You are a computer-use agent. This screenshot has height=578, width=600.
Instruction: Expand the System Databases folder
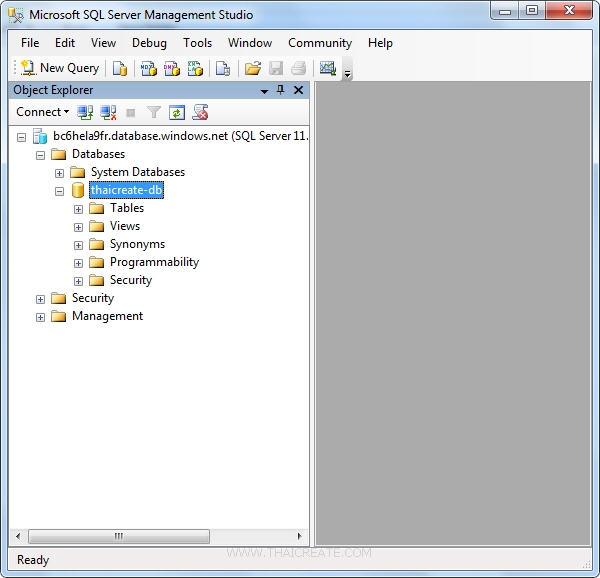[59, 173]
